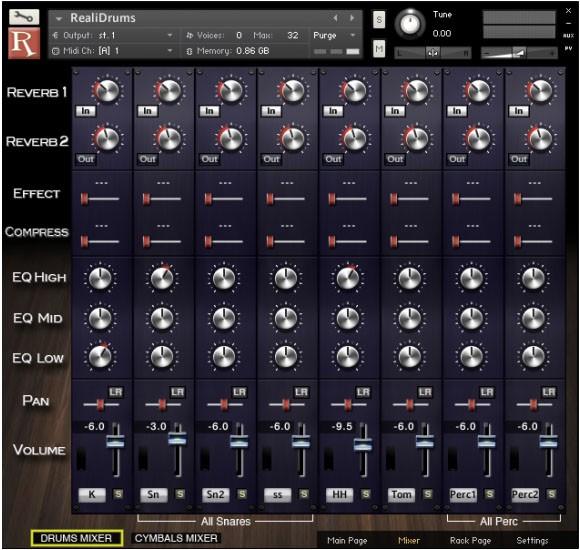Click volume fader on HH channel
This screenshot has height=550, width=580.
[363, 444]
